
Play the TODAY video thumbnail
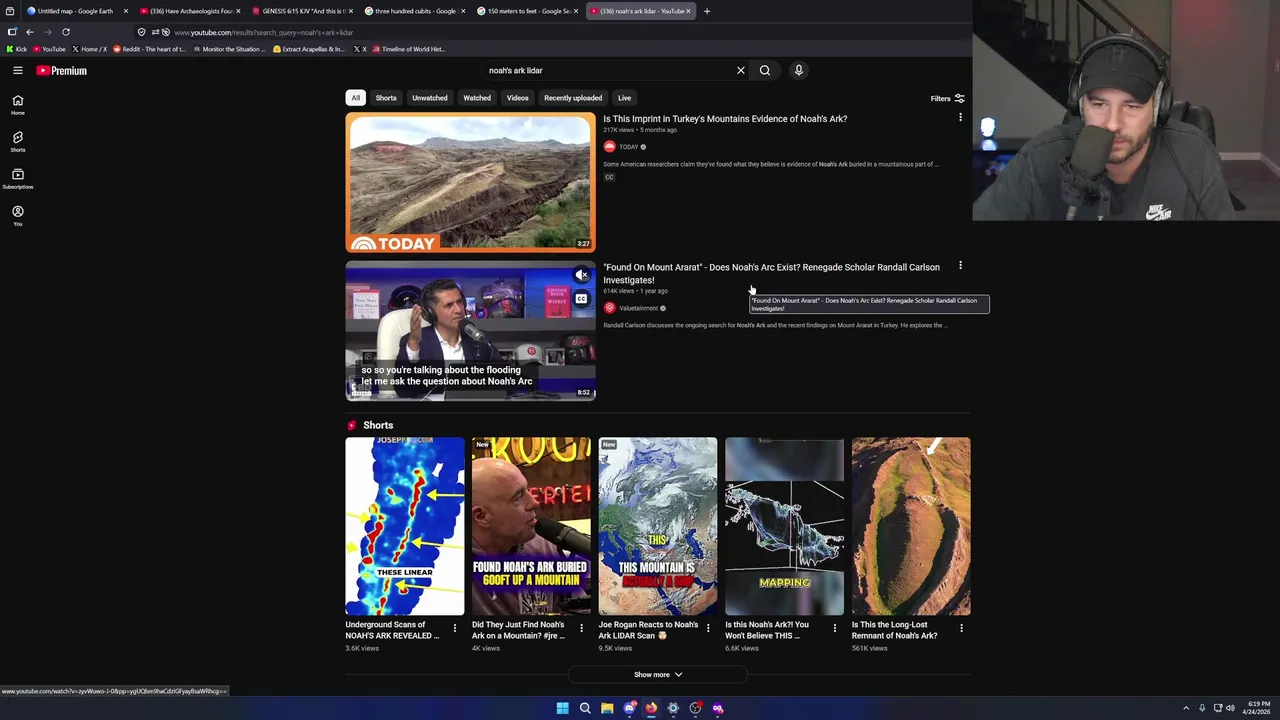pyautogui.click(x=470, y=182)
